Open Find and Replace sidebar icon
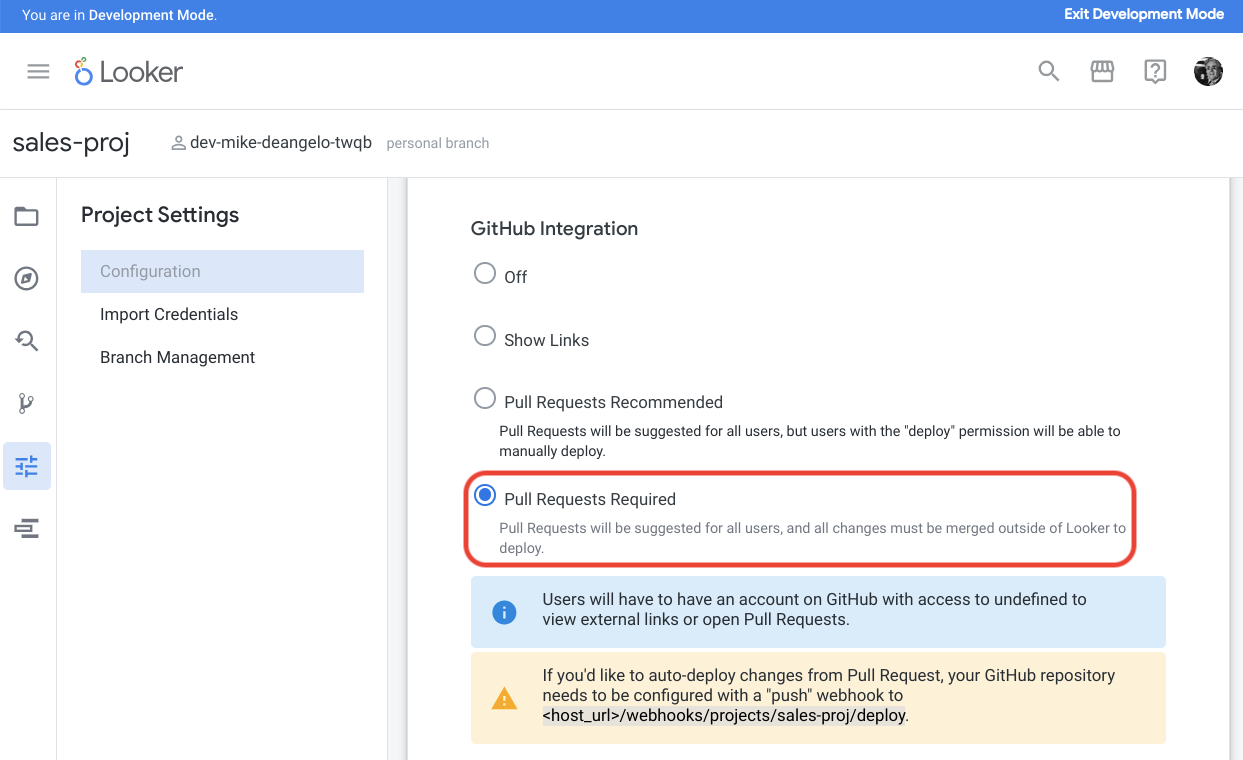The image size is (1243, 760). [26, 341]
